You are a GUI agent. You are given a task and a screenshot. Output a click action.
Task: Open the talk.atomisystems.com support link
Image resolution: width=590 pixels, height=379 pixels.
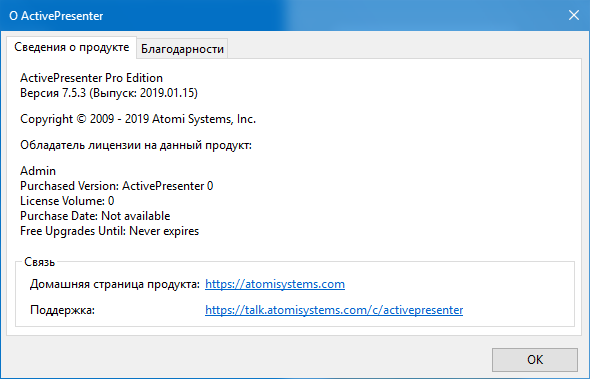[x=334, y=310]
